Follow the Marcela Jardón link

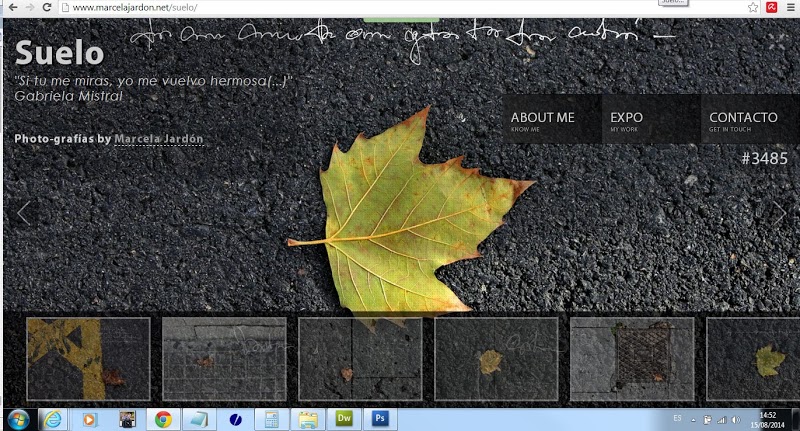coord(159,139)
